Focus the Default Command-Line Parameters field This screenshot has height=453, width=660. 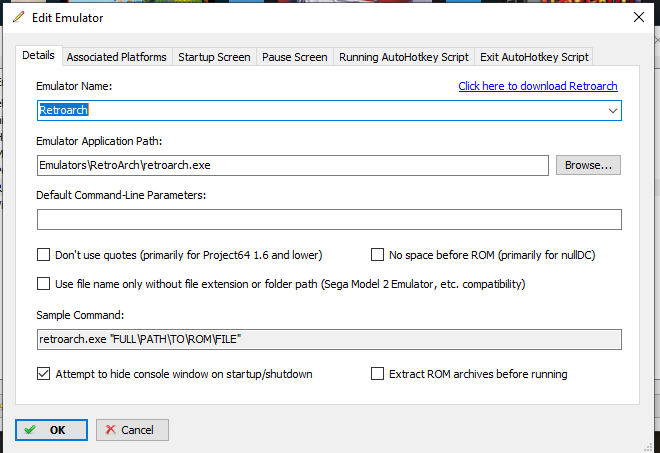(x=329, y=219)
